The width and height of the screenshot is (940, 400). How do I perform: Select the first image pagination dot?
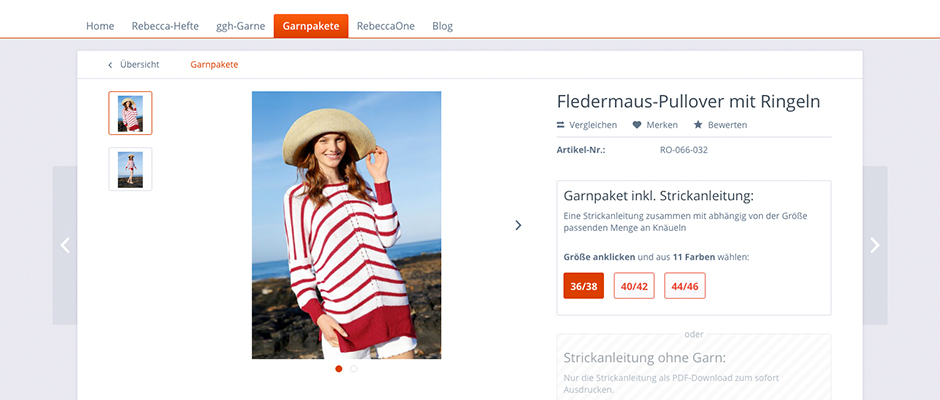(339, 369)
